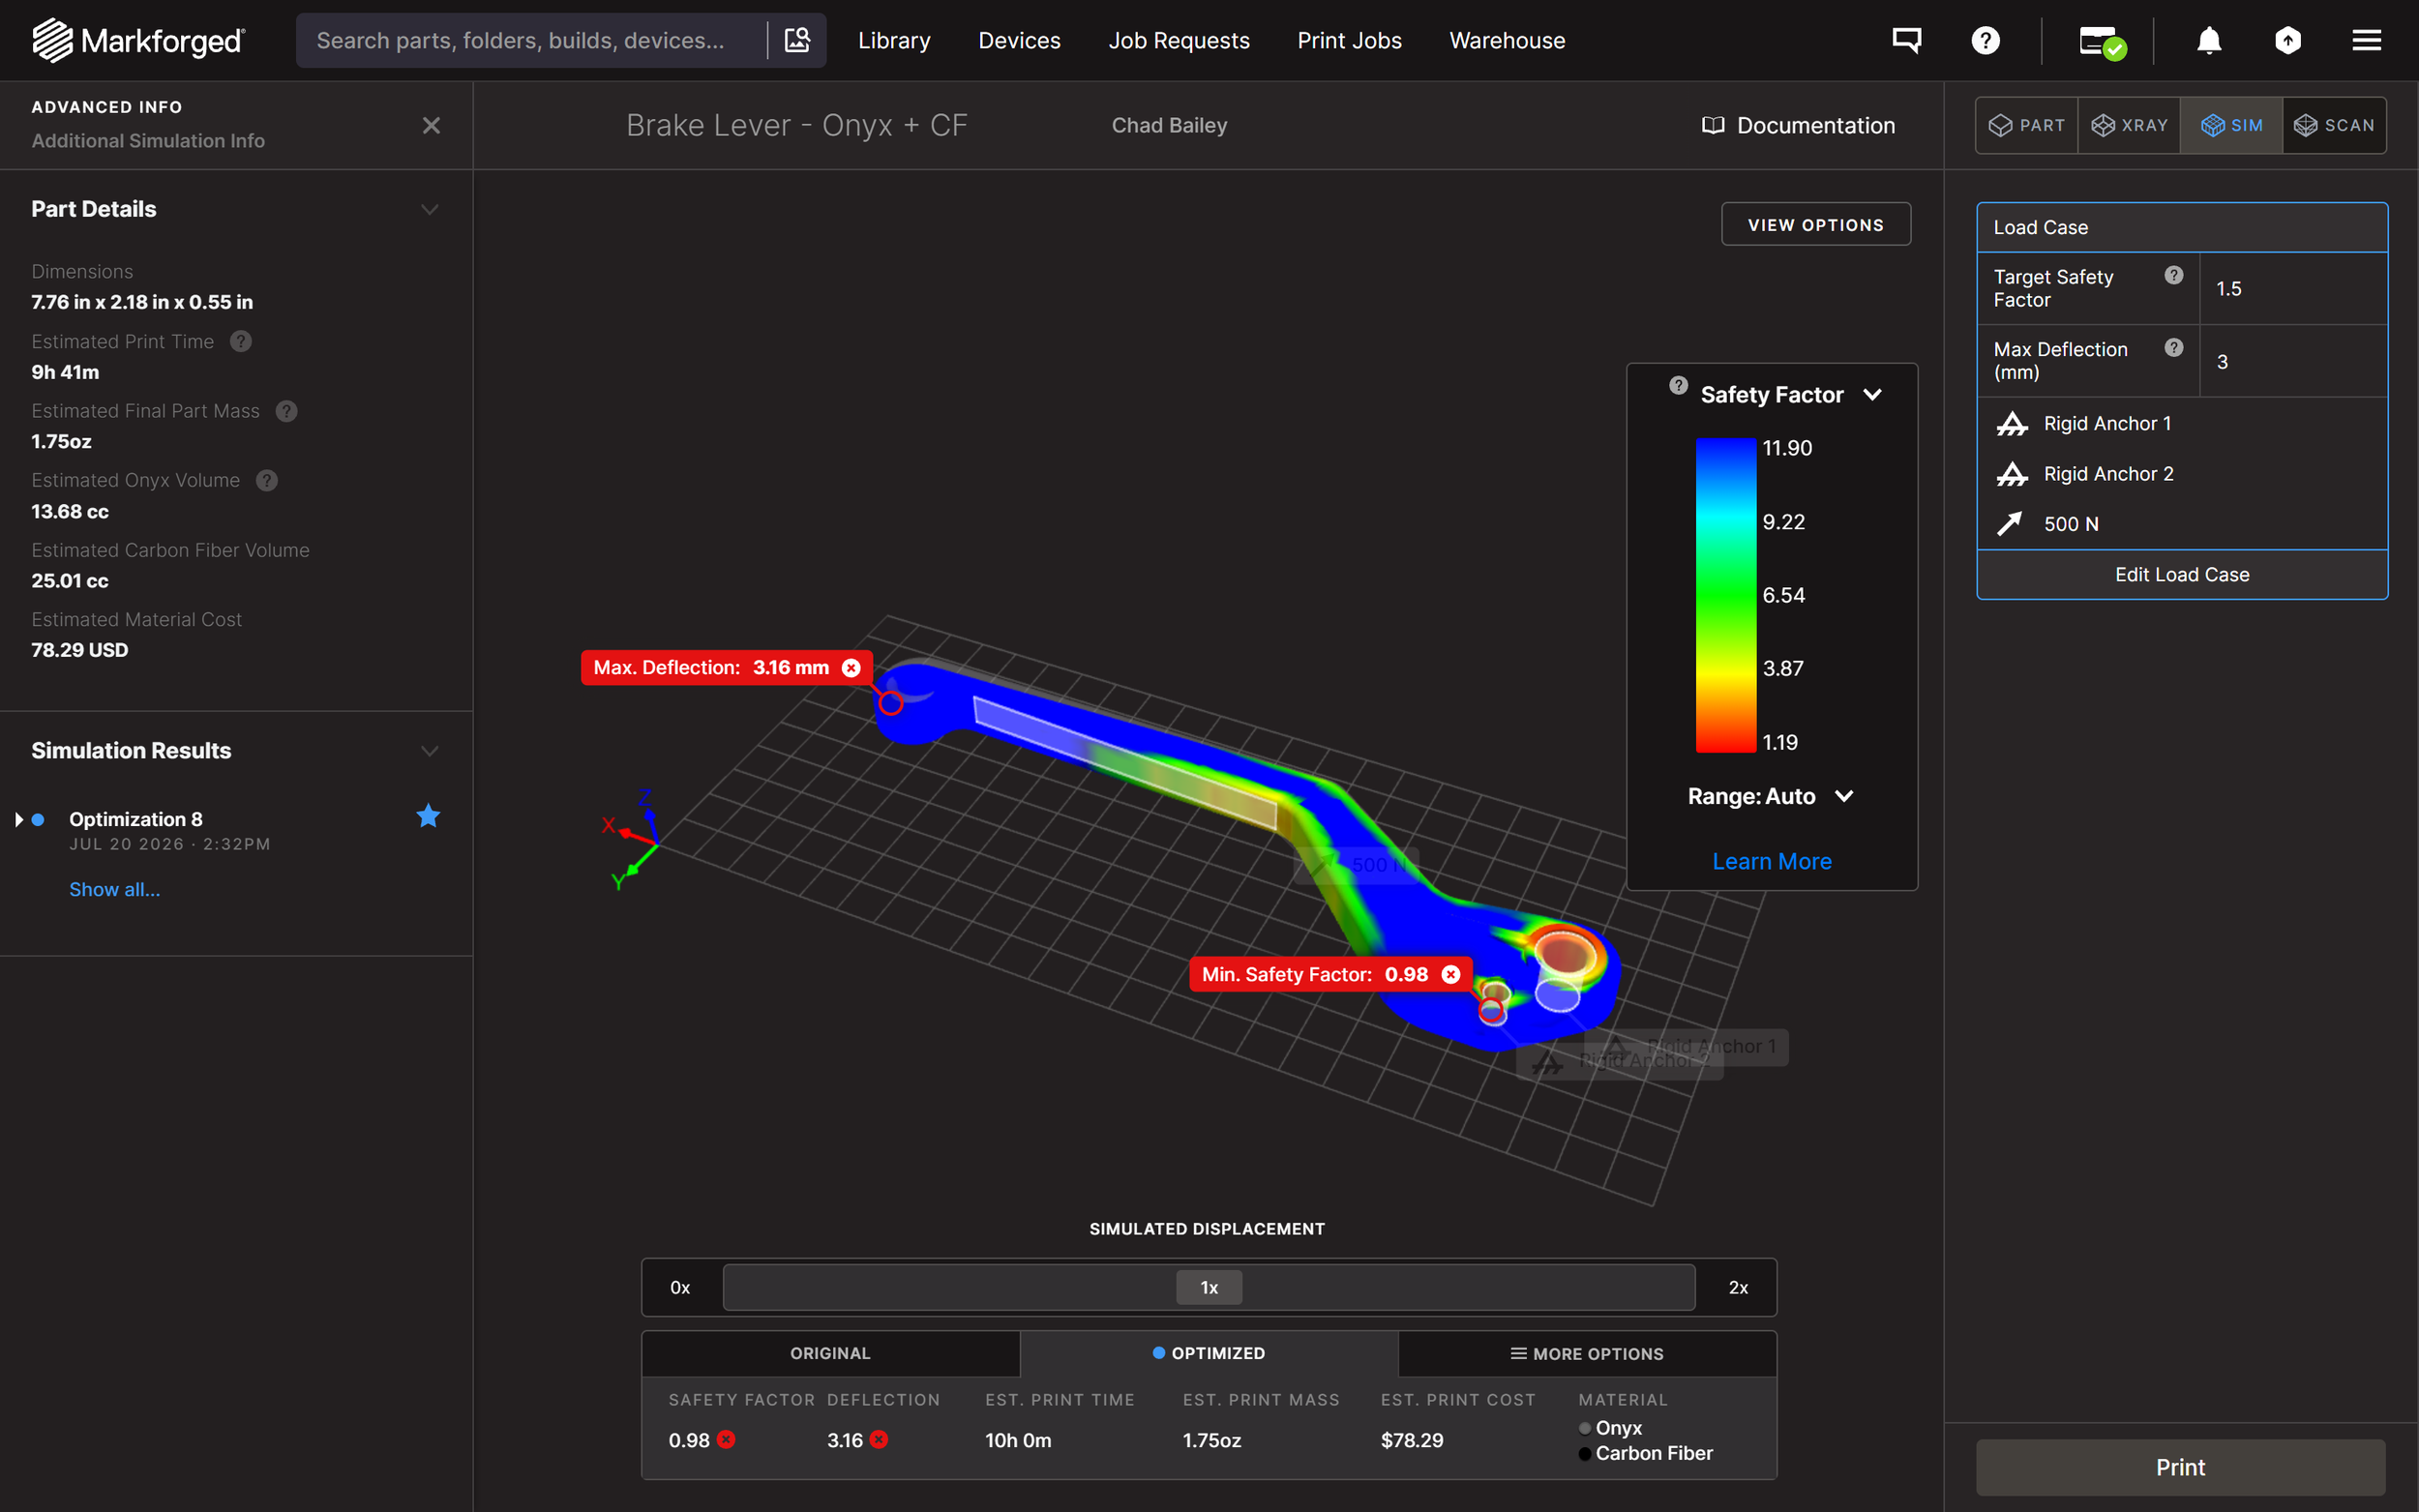Set displacement to 0x
Screen dimensions: 2419x1512
tap(680, 1287)
